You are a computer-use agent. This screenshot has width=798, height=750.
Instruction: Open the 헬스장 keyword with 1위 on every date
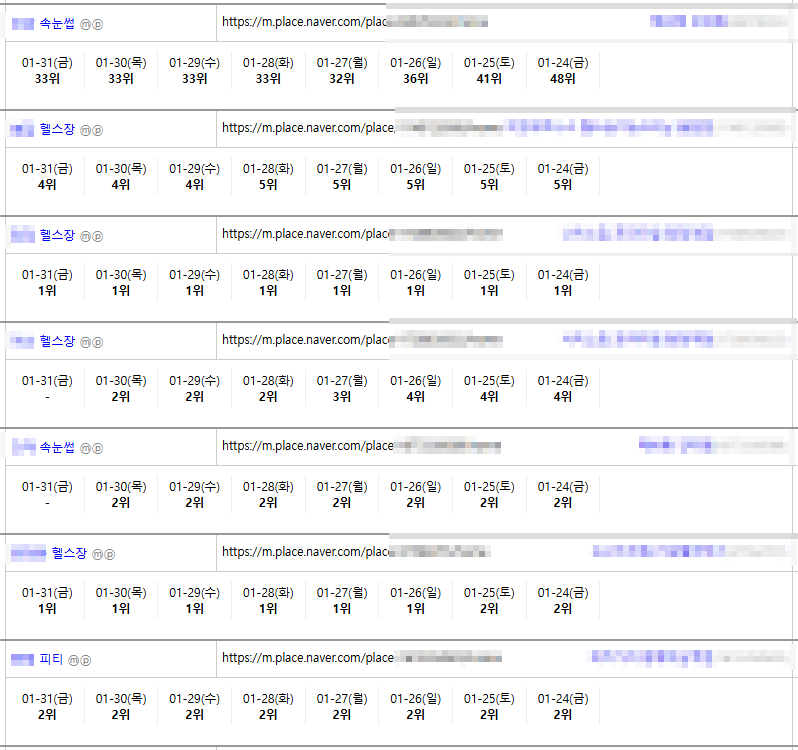click(57, 235)
